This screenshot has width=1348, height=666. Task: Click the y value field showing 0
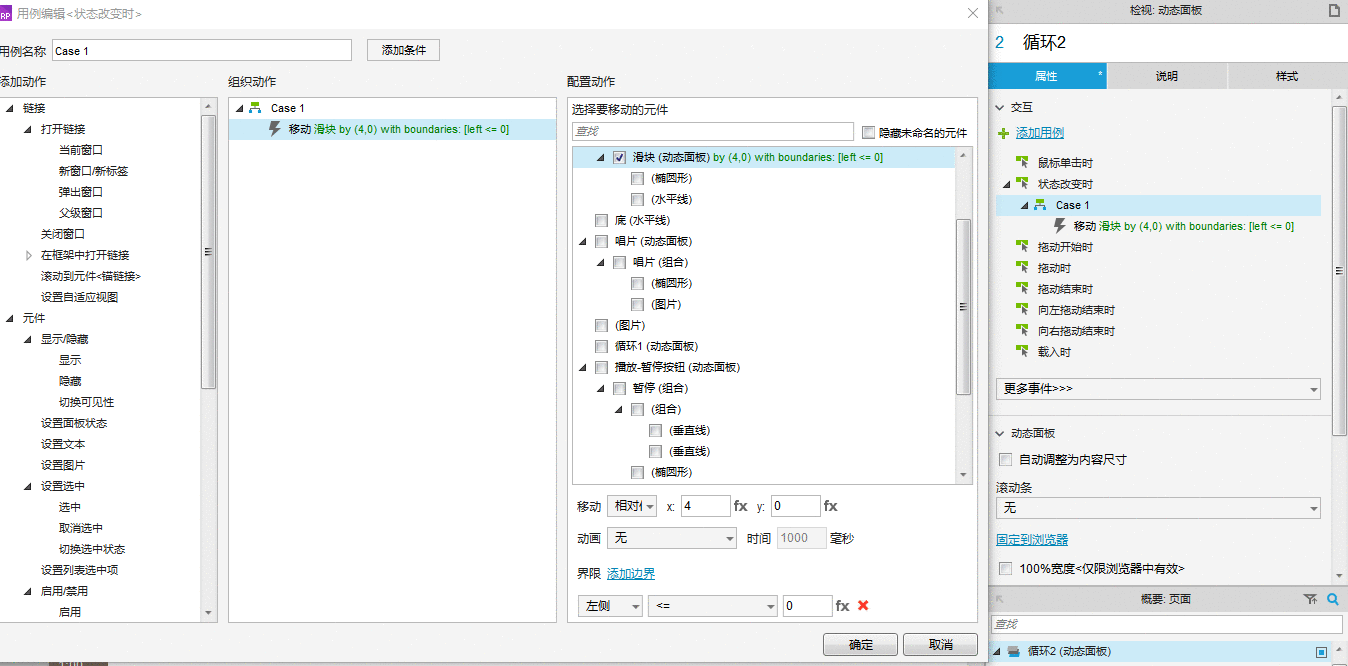(x=796, y=506)
